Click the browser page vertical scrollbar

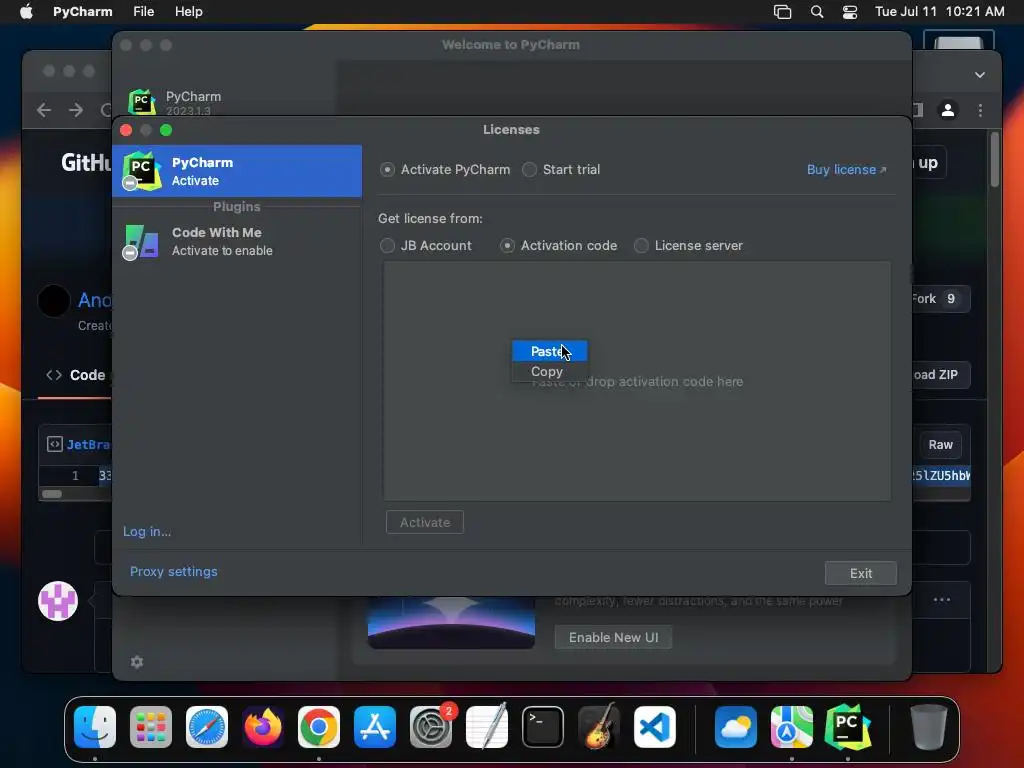[x=995, y=159]
